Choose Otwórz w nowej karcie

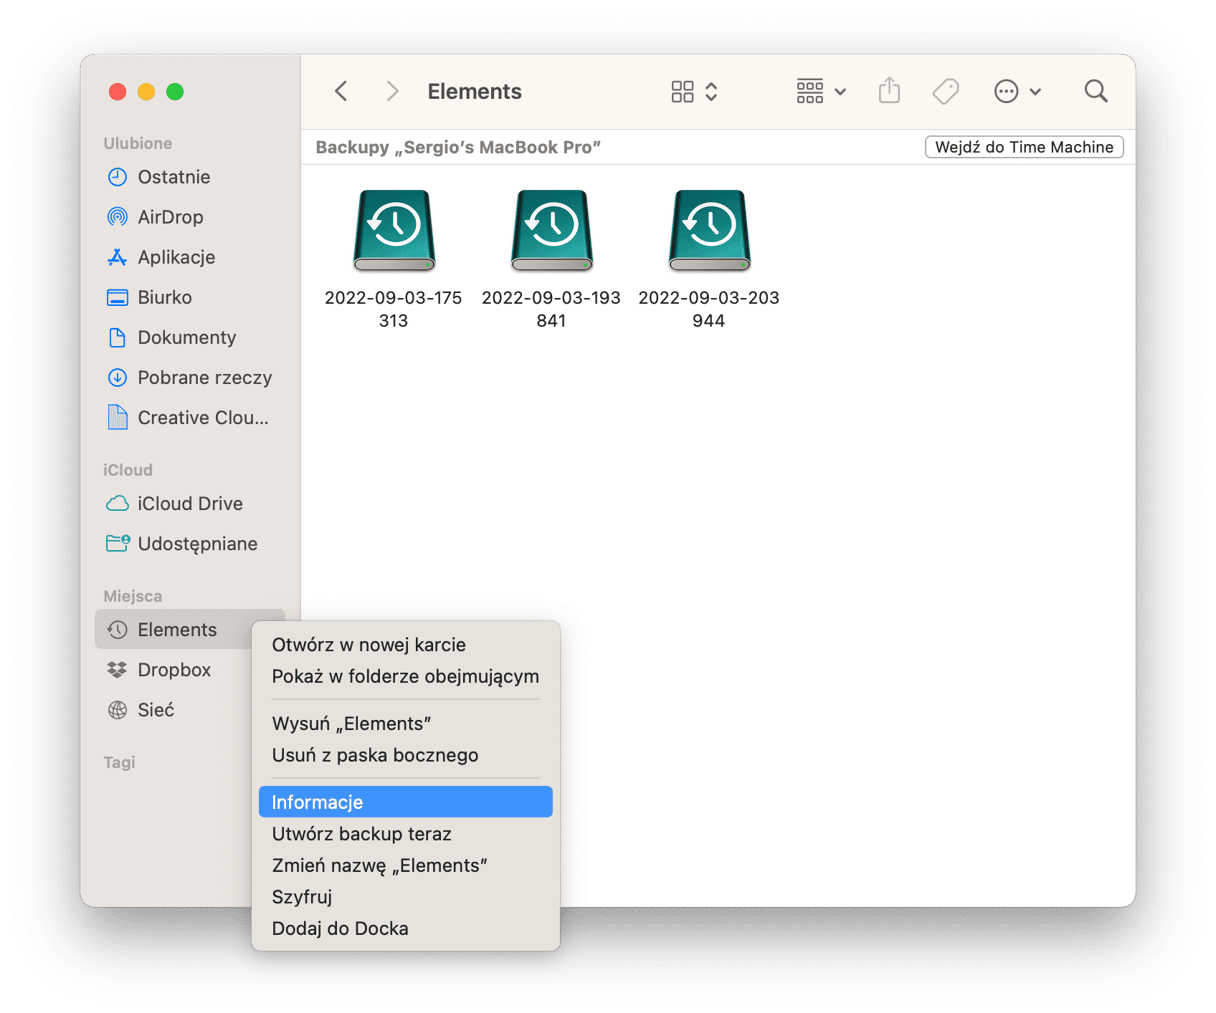click(405, 645)
